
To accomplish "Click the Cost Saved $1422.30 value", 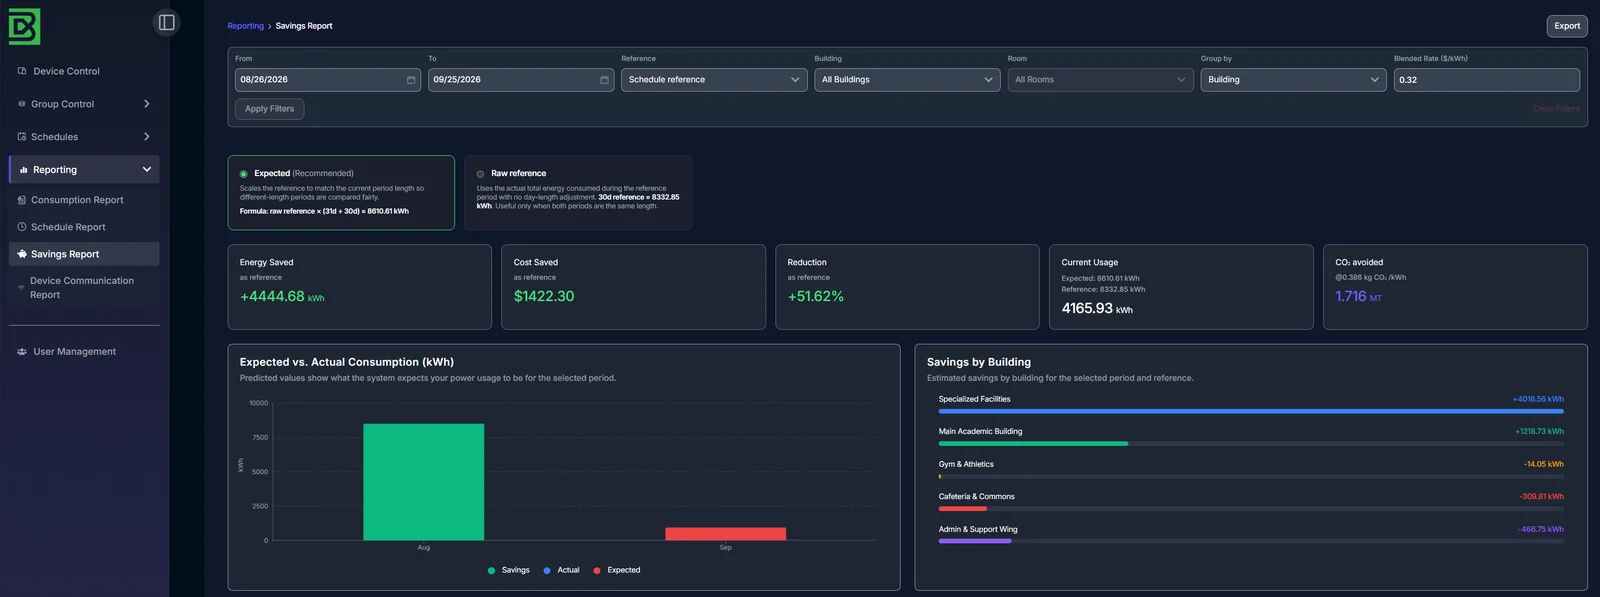I will tap(544, 297).
